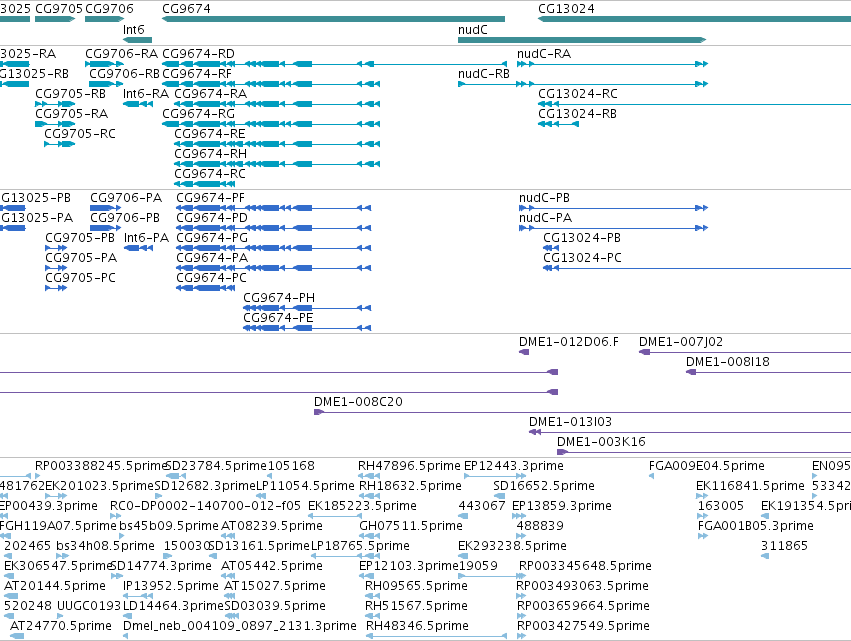
Task: Open clone DME1-012D06.F
Action: click(x=568, y=342)
